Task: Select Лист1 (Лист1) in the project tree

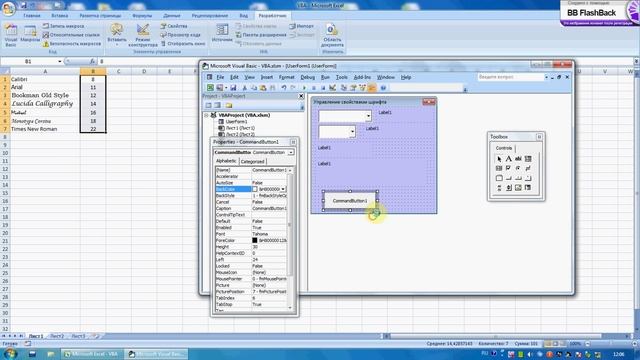Action: [240, 128]
